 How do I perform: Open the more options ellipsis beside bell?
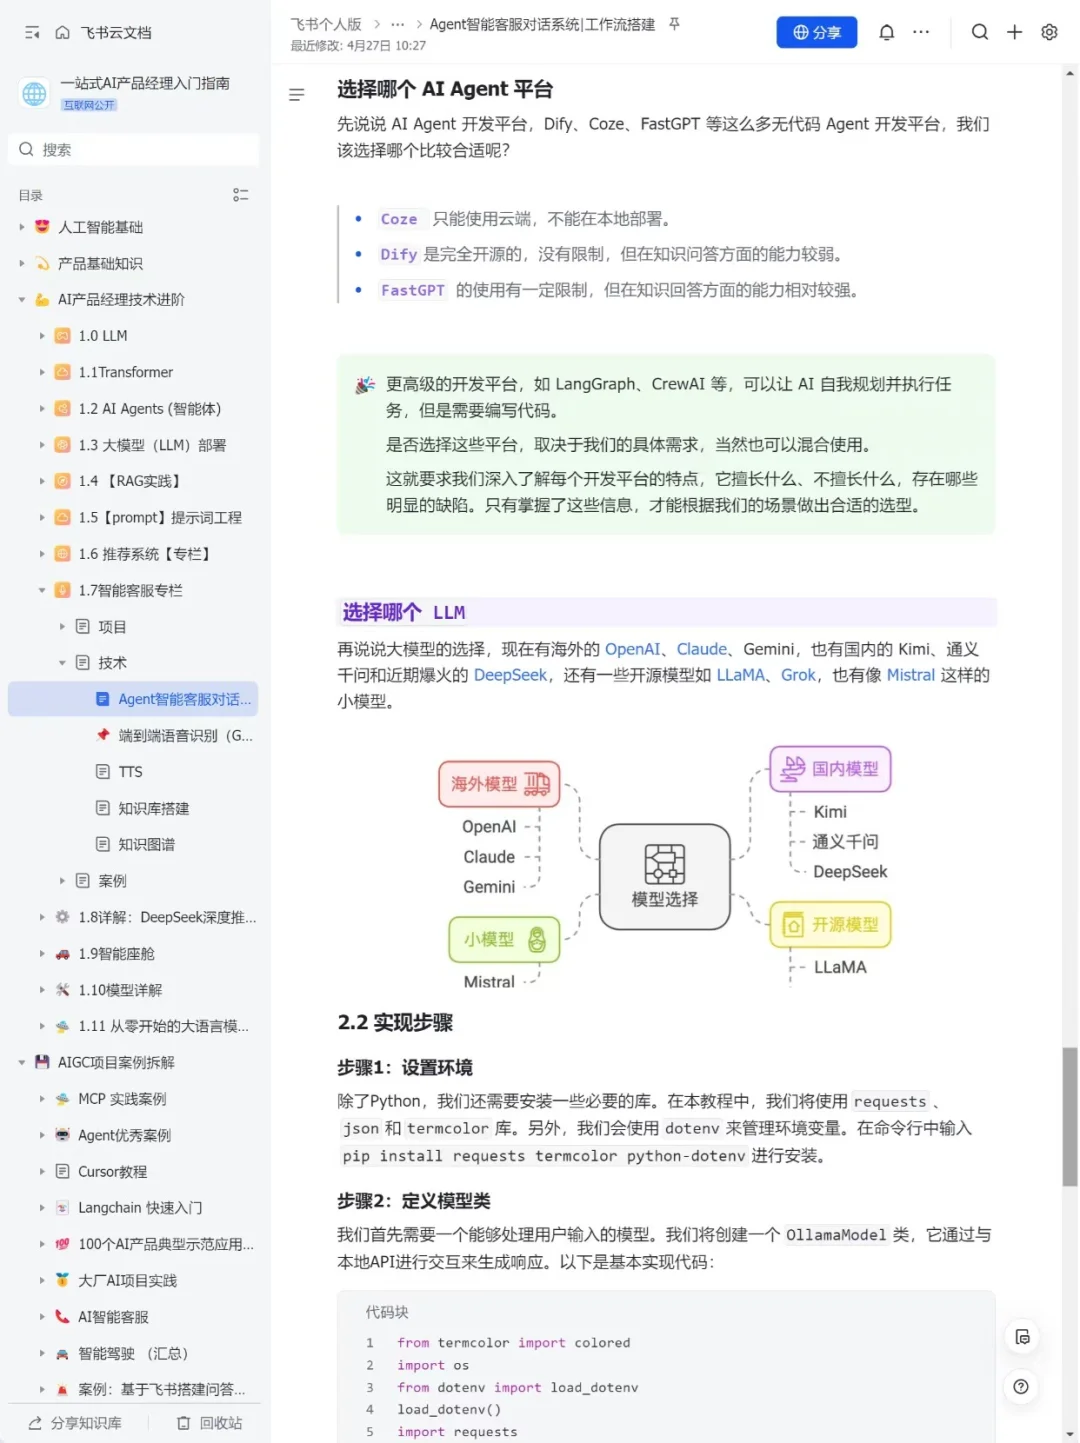921,32
